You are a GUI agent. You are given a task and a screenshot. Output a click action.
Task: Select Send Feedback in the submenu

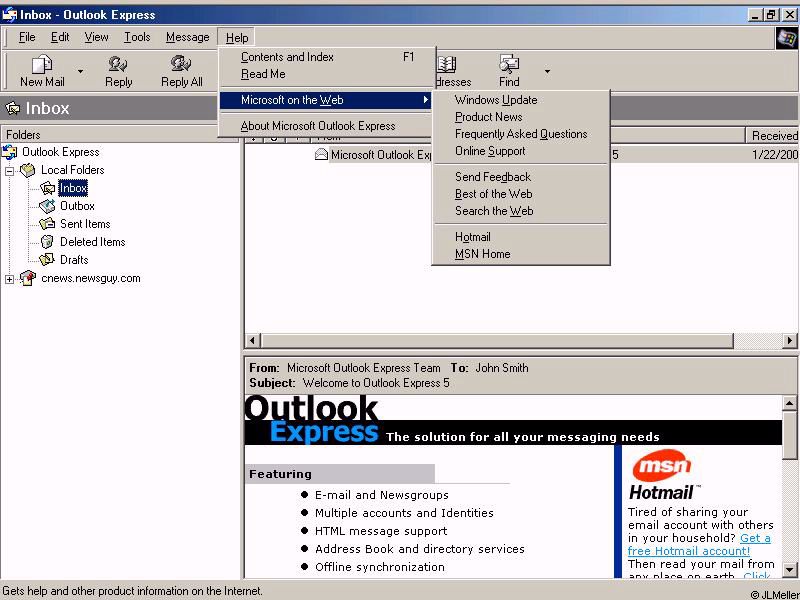pos(493,177)
